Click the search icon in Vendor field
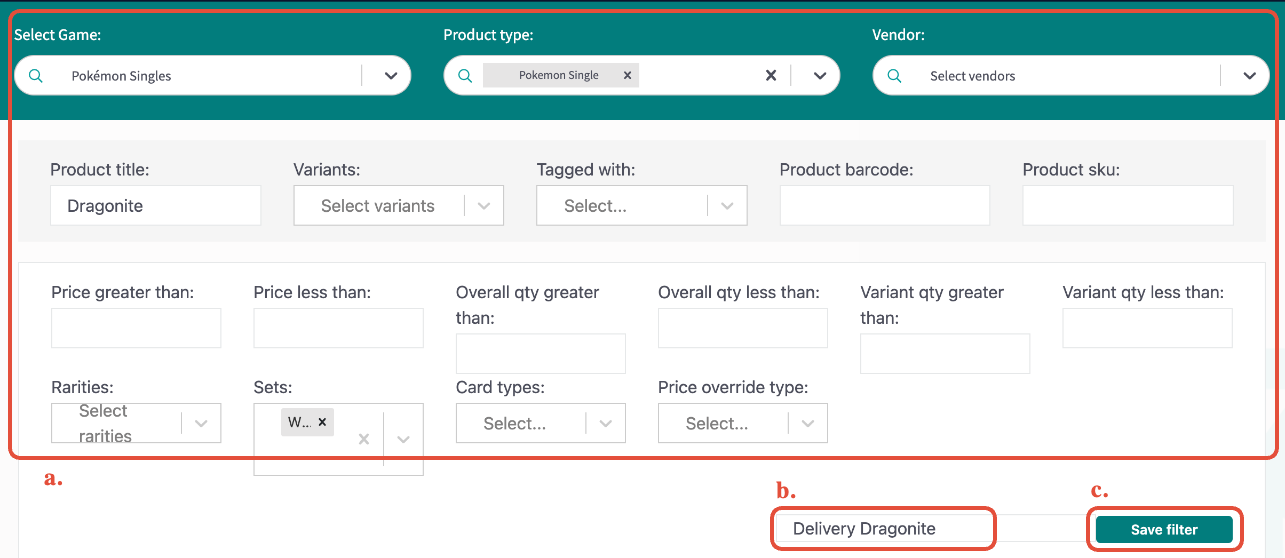Image resolution: width=1285 pixels, height=558 pixels. (x=895, y=76)
